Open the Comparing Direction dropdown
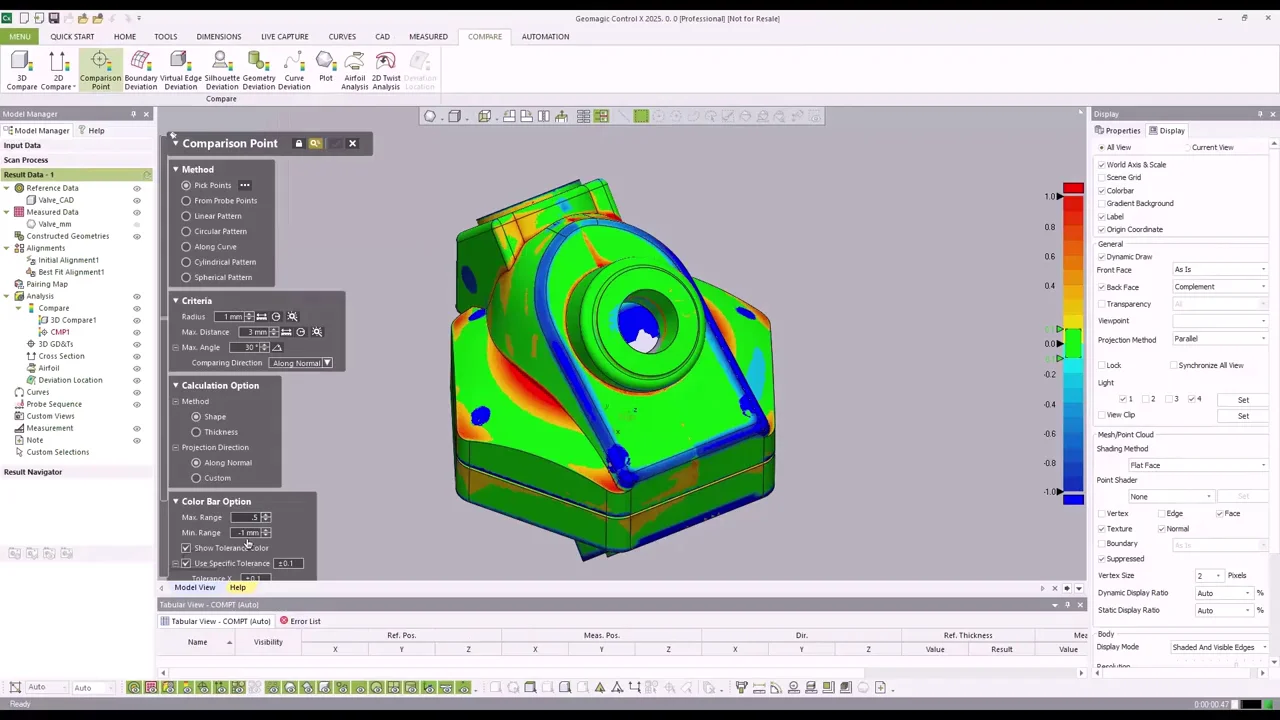 point(301,363)
